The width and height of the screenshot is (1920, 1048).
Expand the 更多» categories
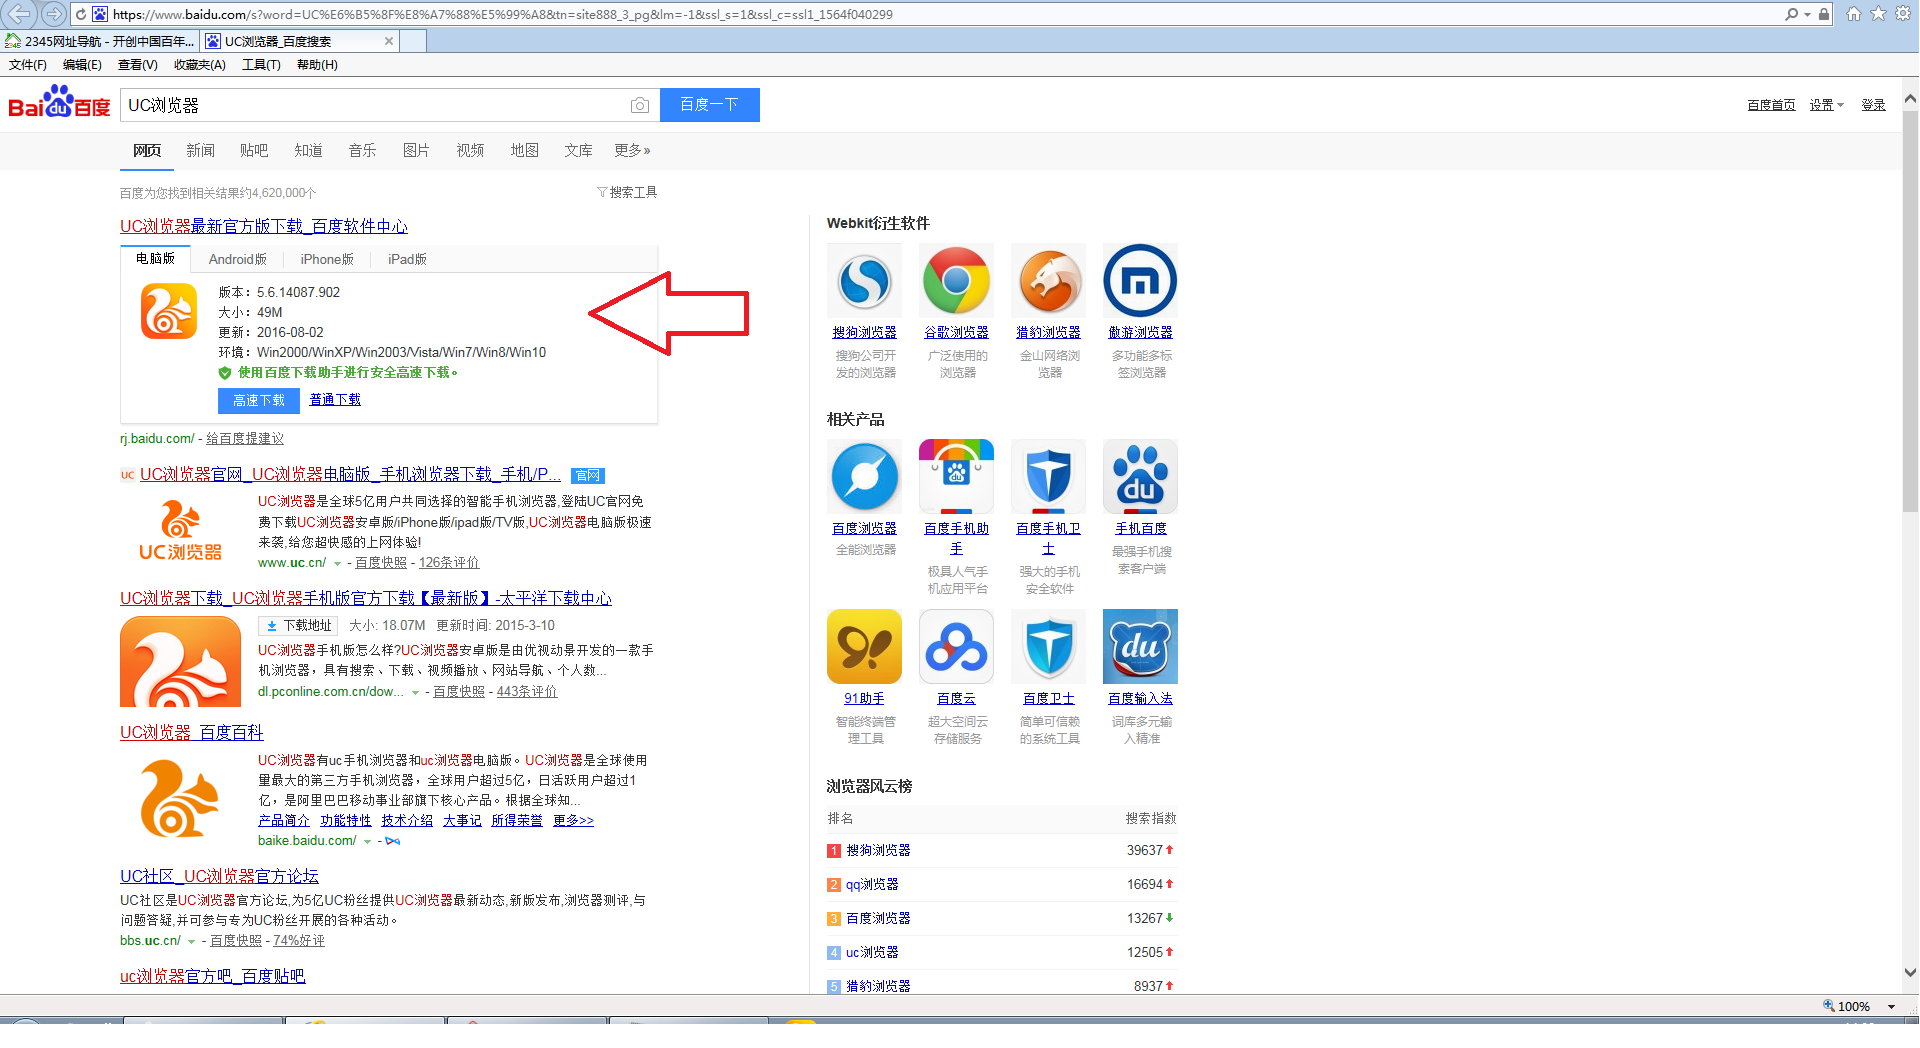click(x=632, y=150)
